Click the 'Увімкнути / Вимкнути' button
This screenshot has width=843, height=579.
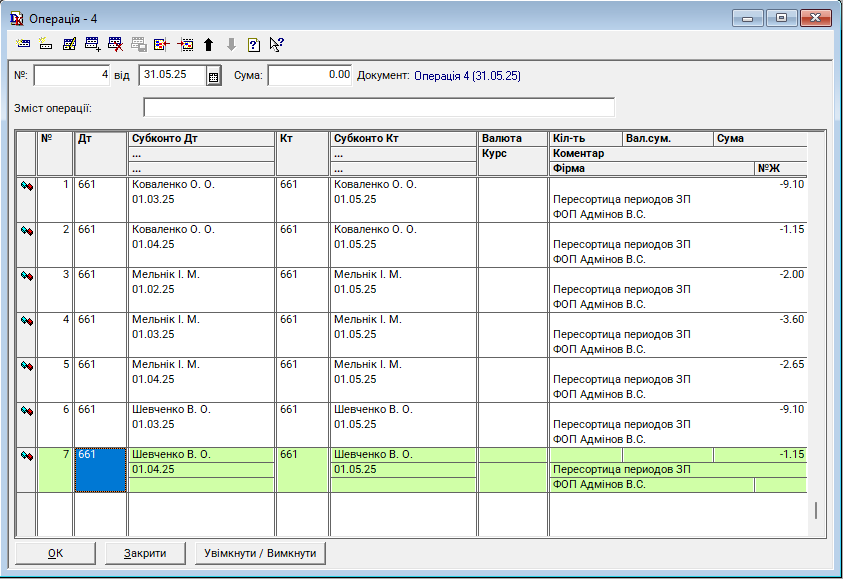click(260, 553)
